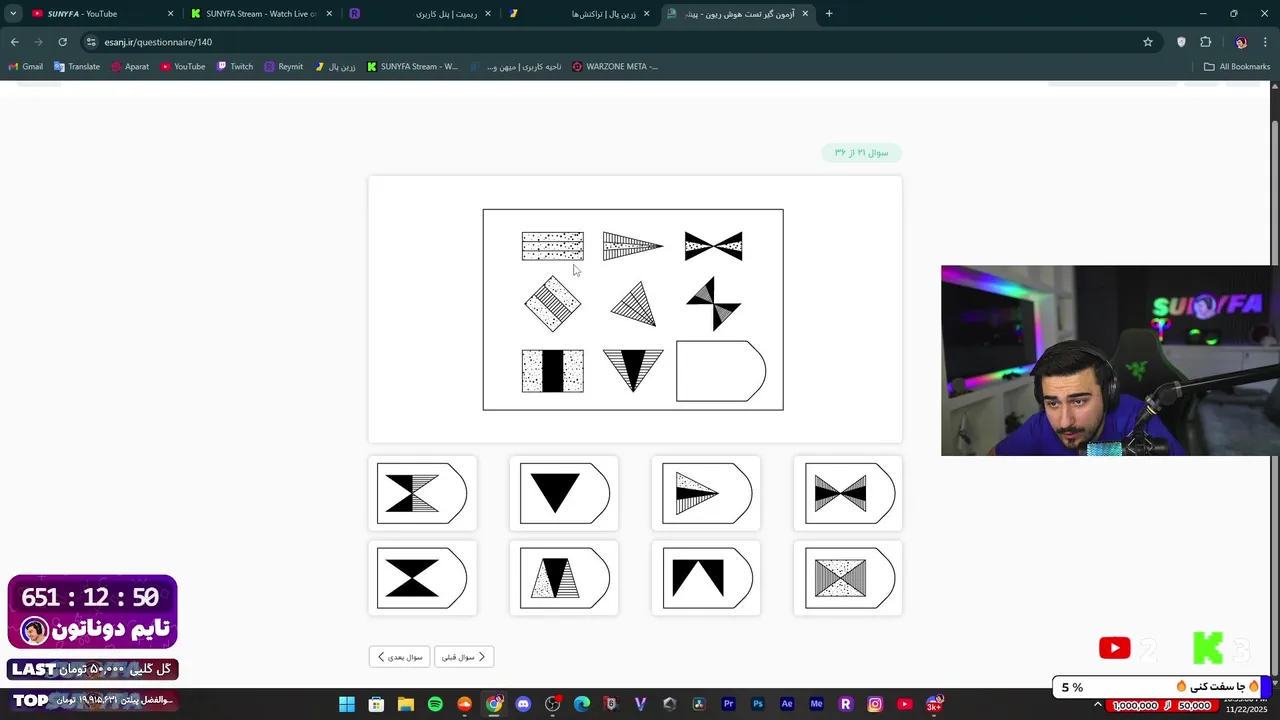
Task: Open File Explorer from the taskbar
Action: (x=405, y=704)
